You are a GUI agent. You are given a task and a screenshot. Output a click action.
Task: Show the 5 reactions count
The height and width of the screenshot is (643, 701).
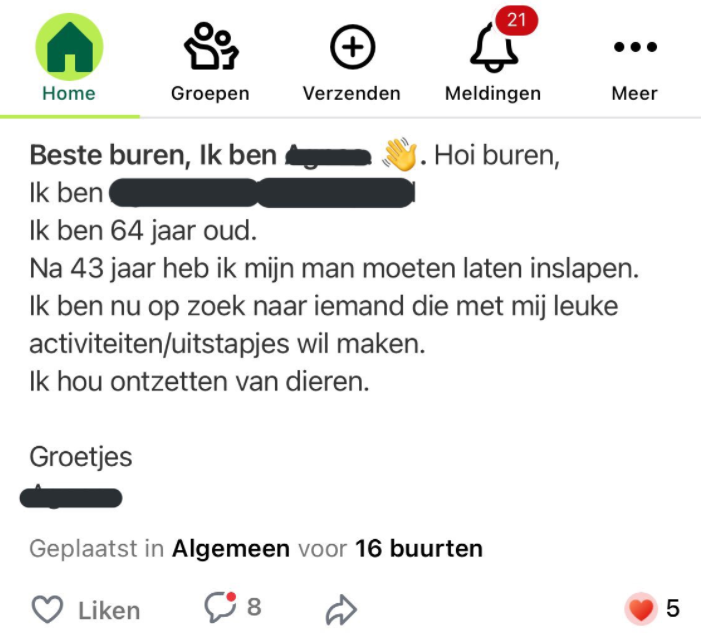(673, 608)
